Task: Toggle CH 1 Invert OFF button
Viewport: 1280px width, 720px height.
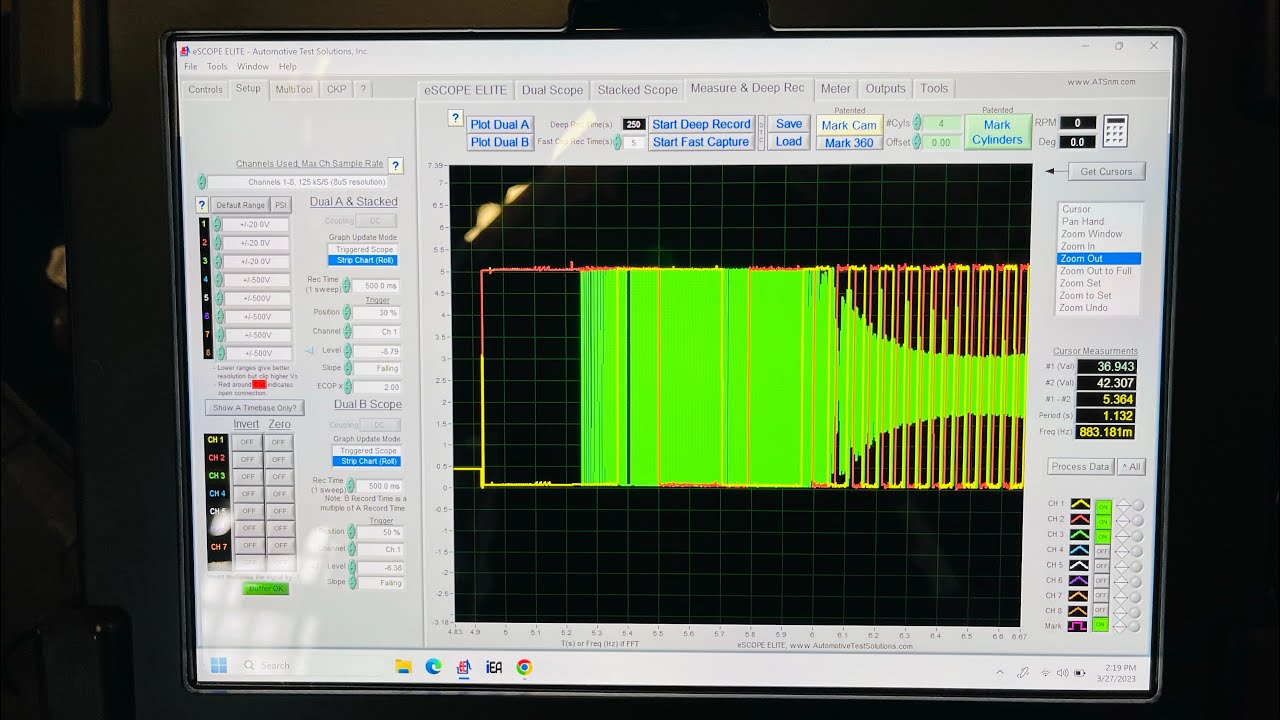Action: pyautogui.click(x=247, y=442)
